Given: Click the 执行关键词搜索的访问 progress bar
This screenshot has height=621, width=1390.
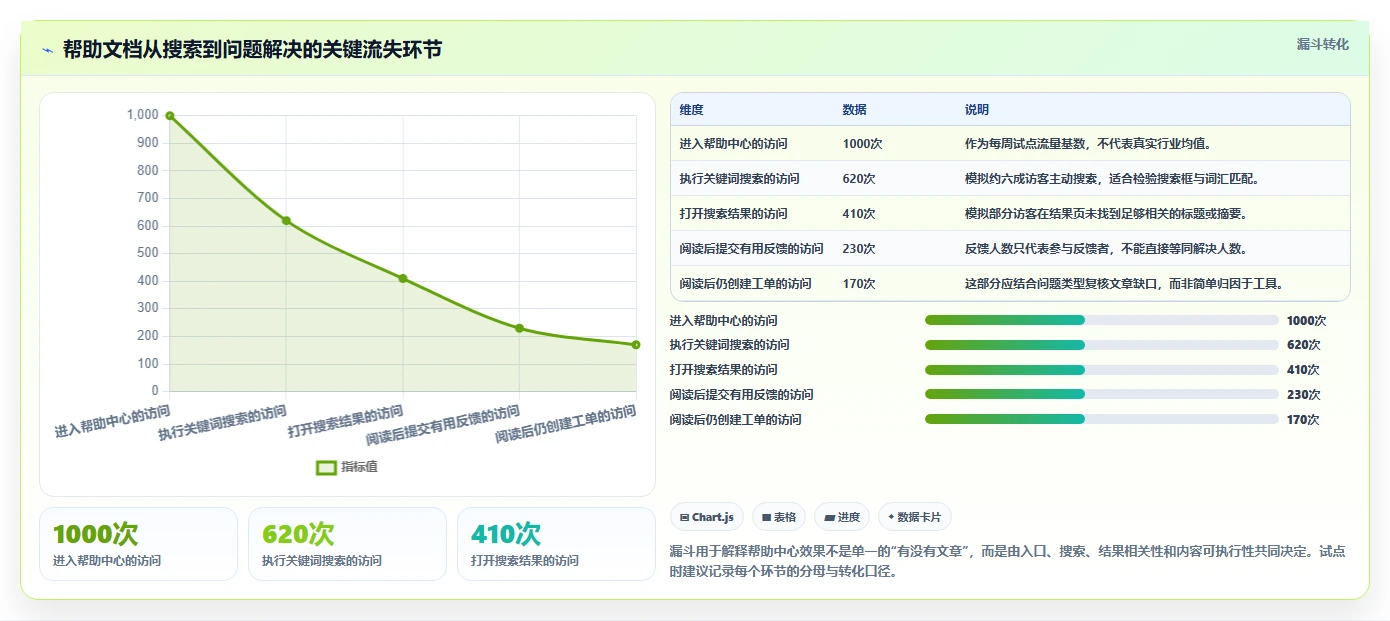Looking at the screenshot, I should pos(1101,345).
